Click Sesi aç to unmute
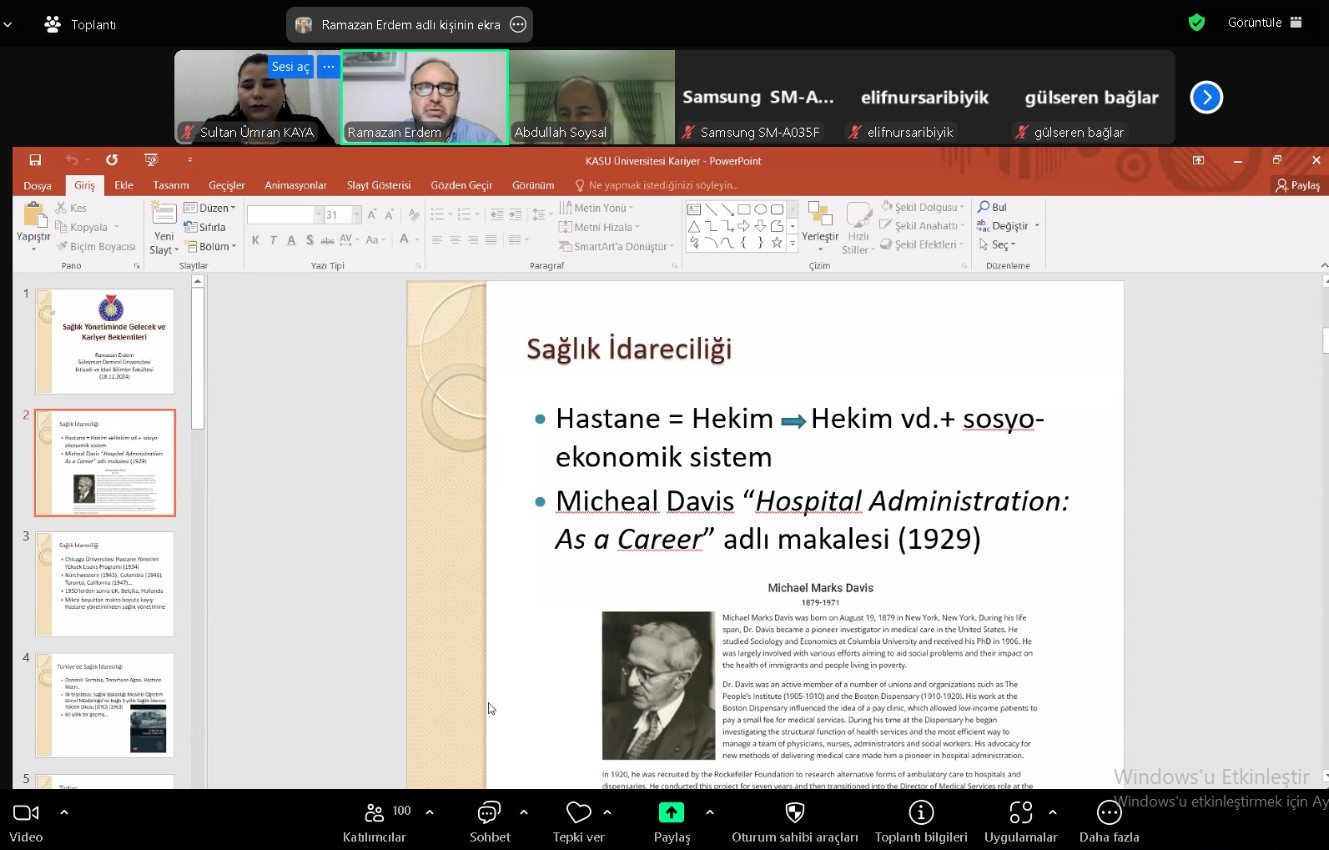1329x850 pixels. (290, 67)
